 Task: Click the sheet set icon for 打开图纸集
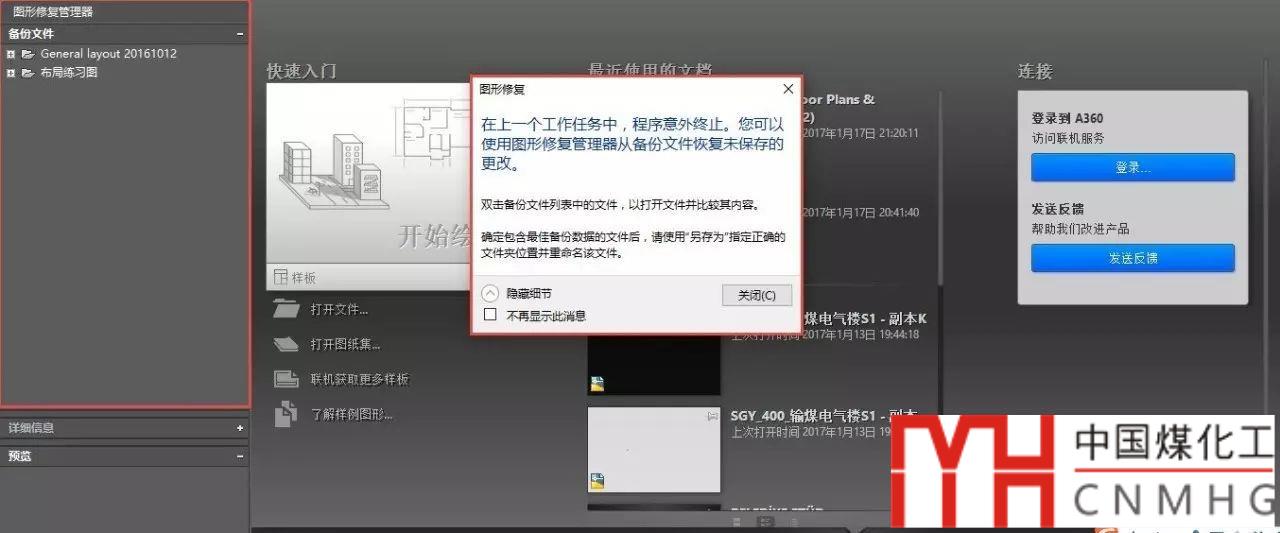(286, 344)
